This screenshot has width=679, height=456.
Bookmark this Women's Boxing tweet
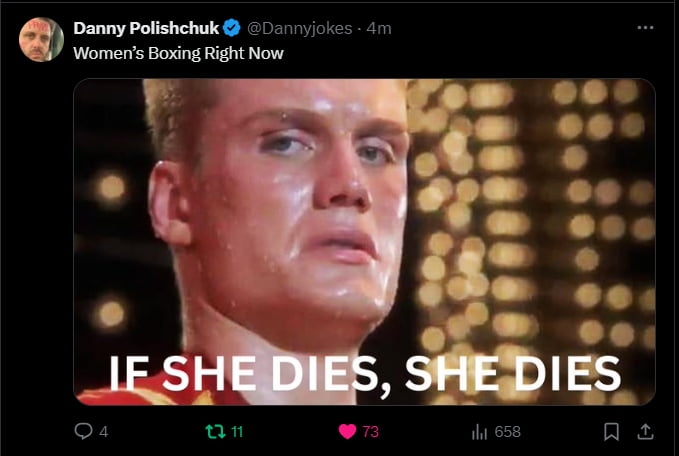[x=611, y=431]
